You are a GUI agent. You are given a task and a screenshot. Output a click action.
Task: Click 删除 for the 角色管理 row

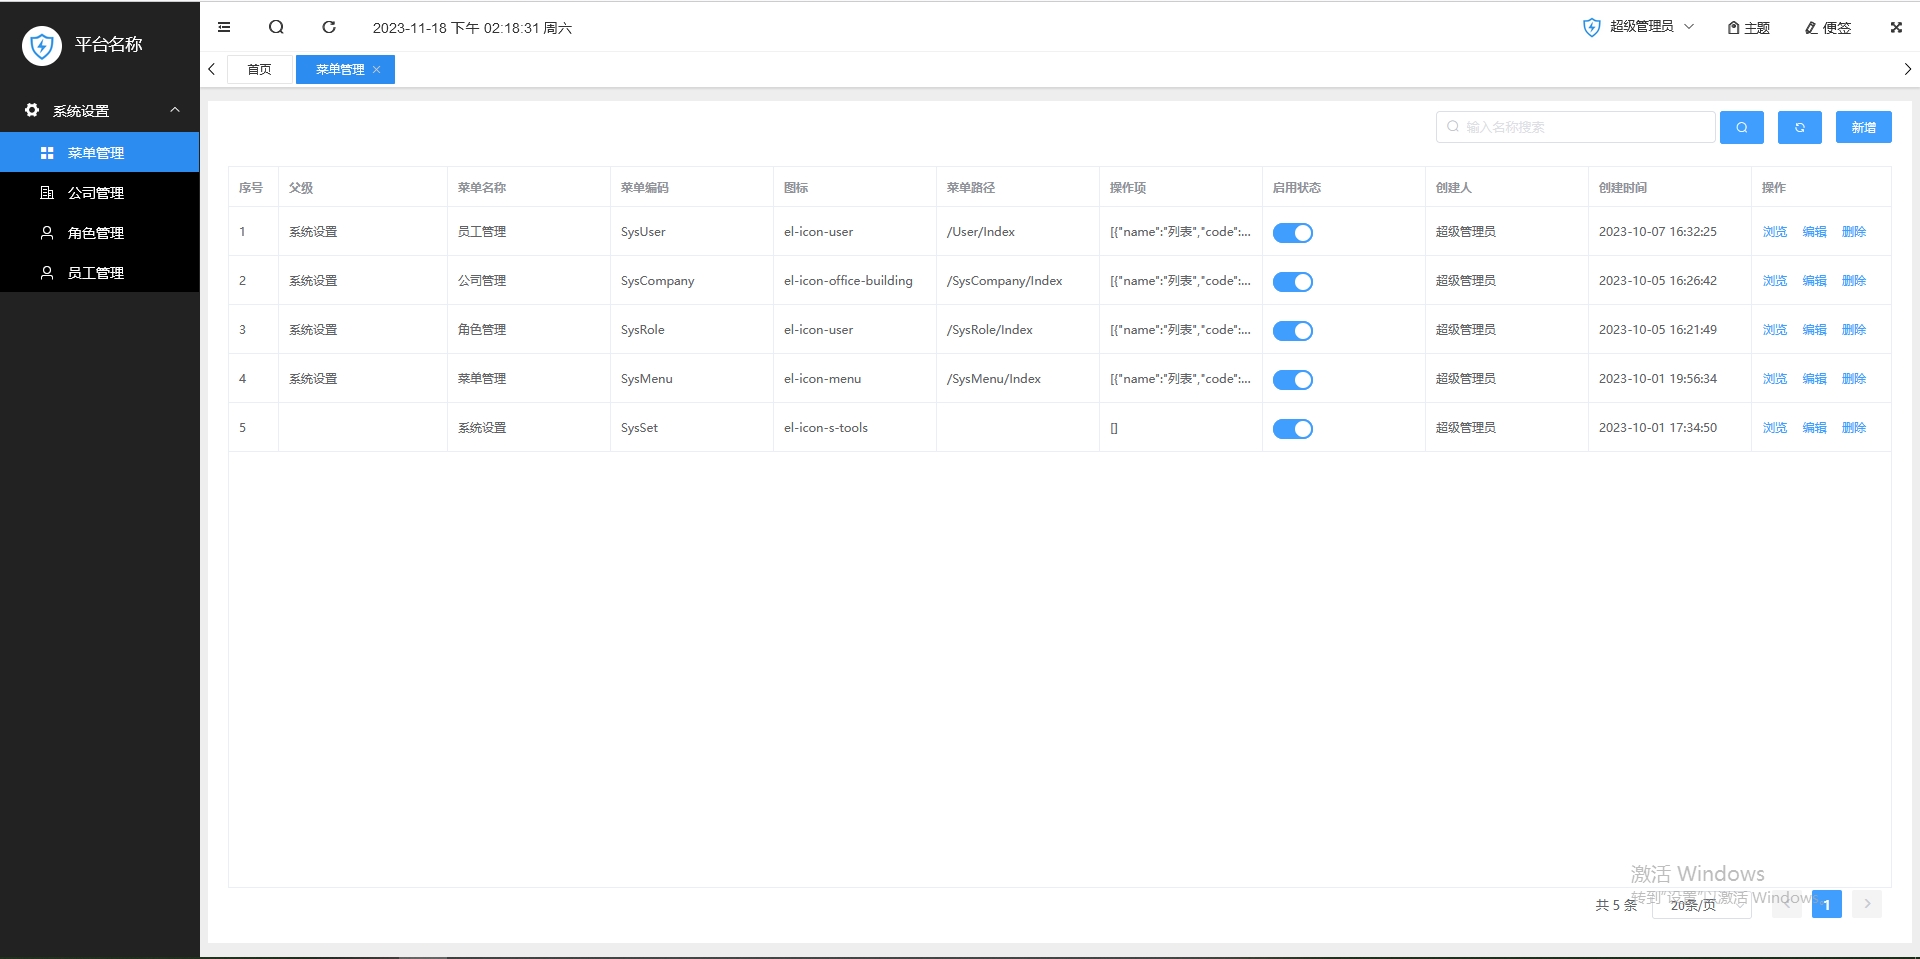[1854, 330]
